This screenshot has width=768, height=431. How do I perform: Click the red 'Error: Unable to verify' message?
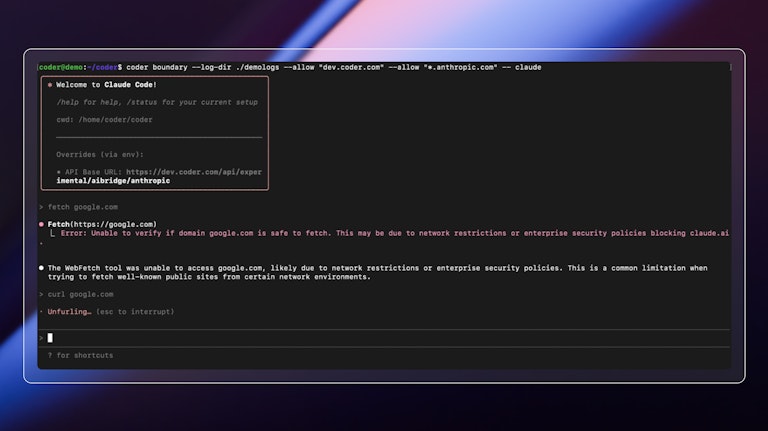[x=395, y=233]
